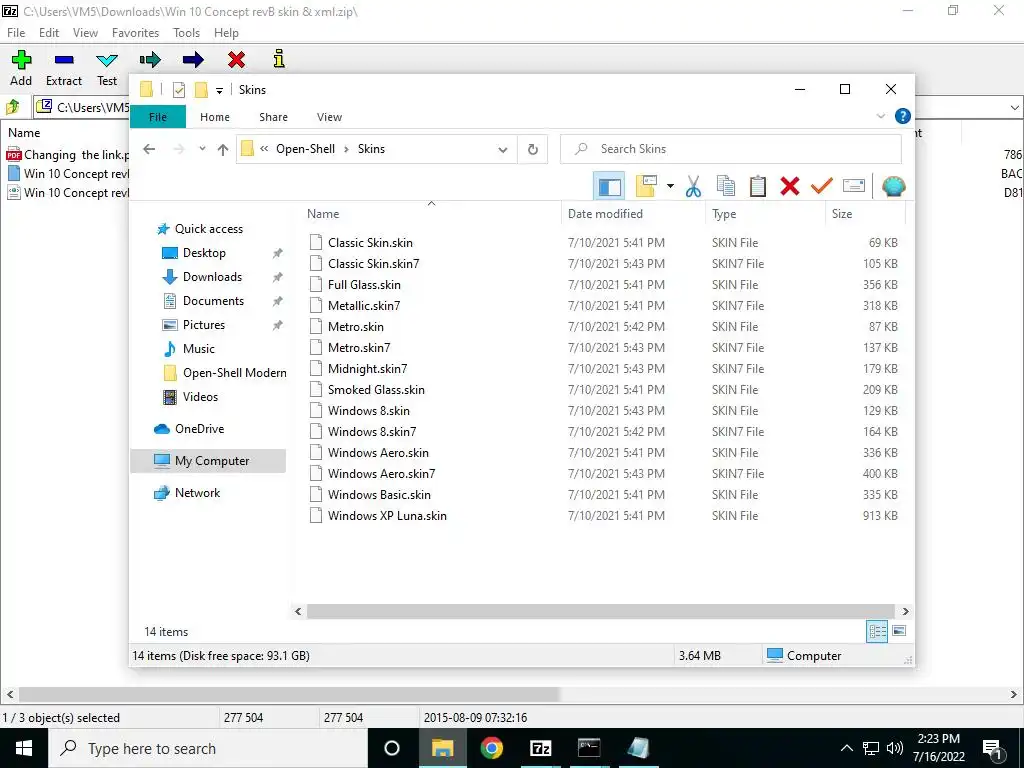Click the Classic Explorer shell settings icon
Screen dimensions: 1024x768
[893, 187]
